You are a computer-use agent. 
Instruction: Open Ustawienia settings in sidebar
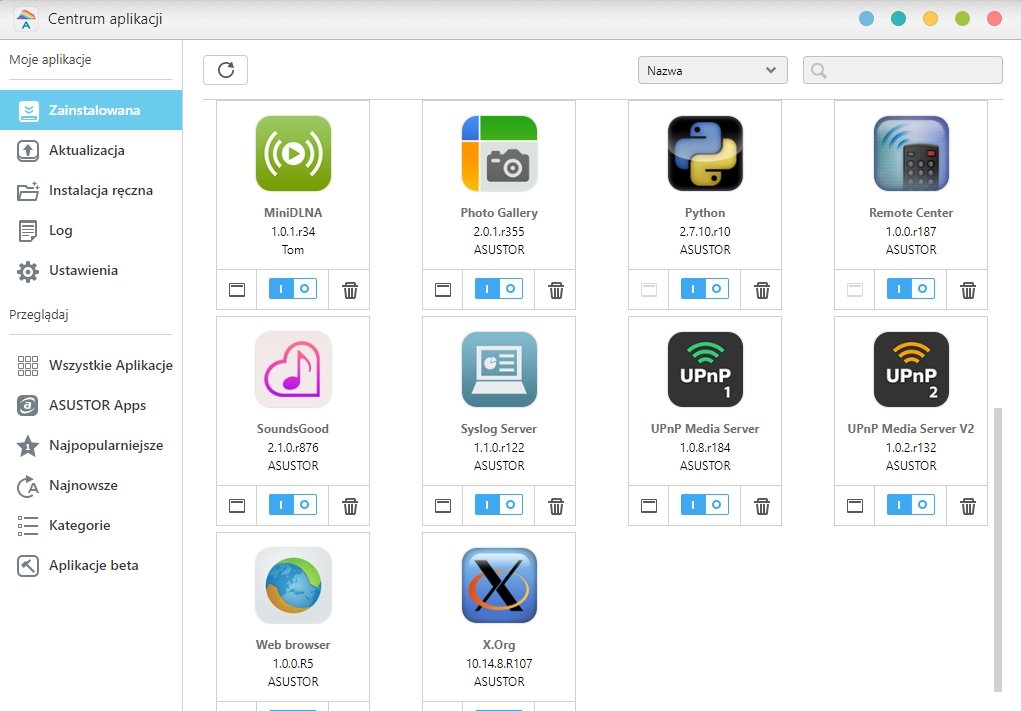pyautogui.click(x=91, y=271)
